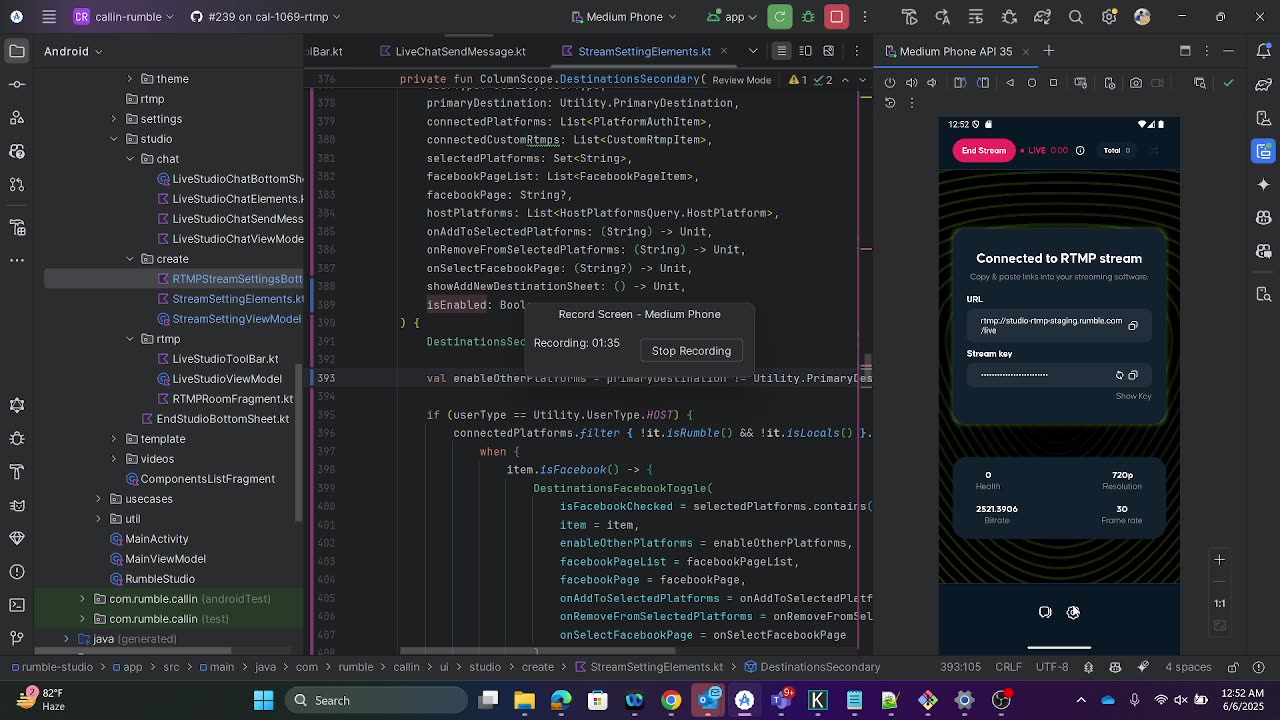Collapse the studio folder in project tree
Image resolution: width=1280 pixels, height=720 pixels.
click(114, 139)
